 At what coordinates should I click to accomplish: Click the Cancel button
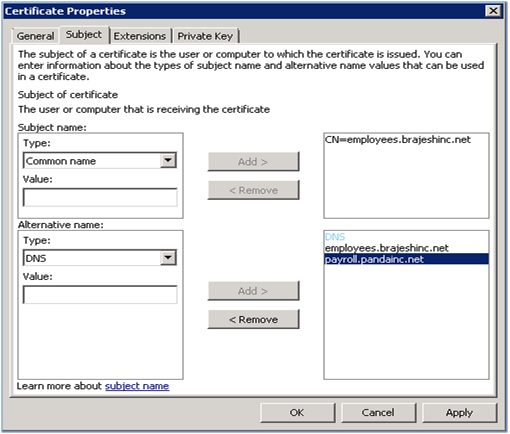pos(378,413)
